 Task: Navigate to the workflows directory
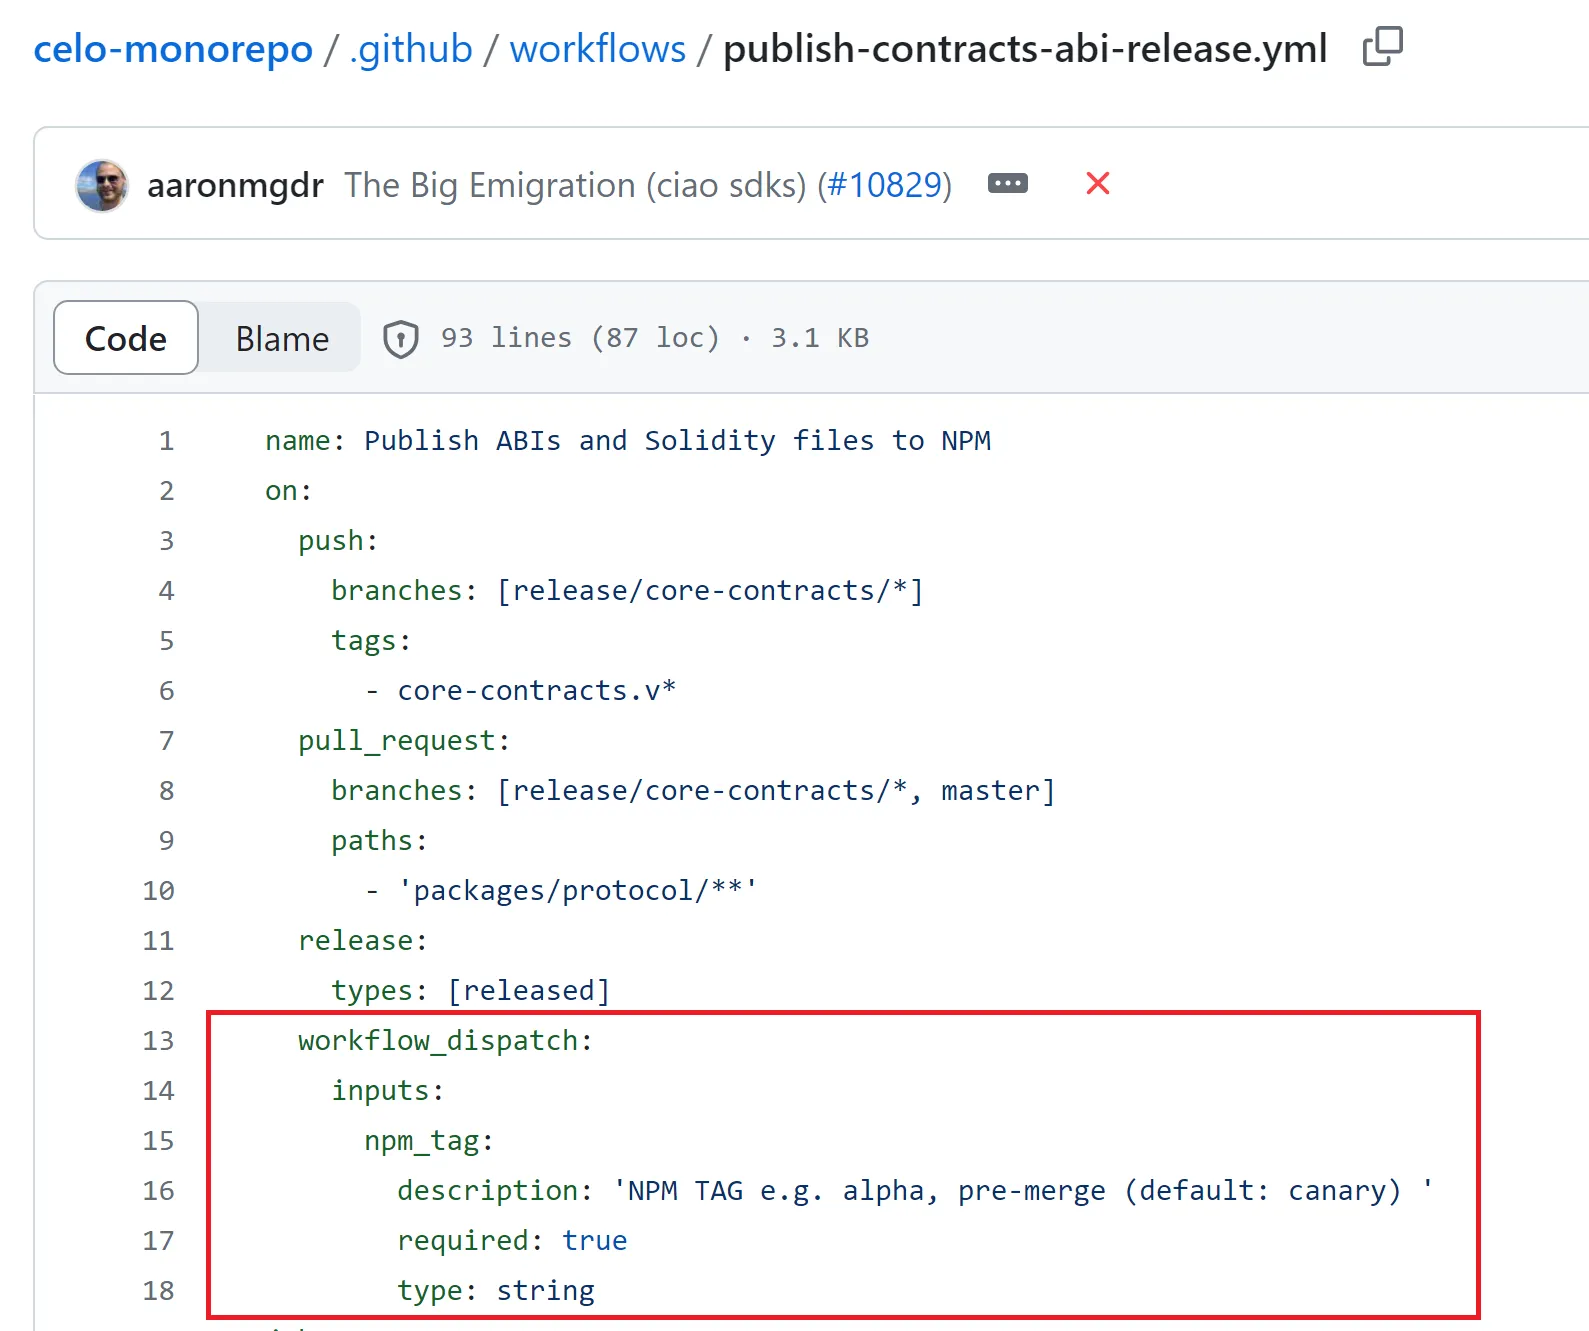(597, 49)
